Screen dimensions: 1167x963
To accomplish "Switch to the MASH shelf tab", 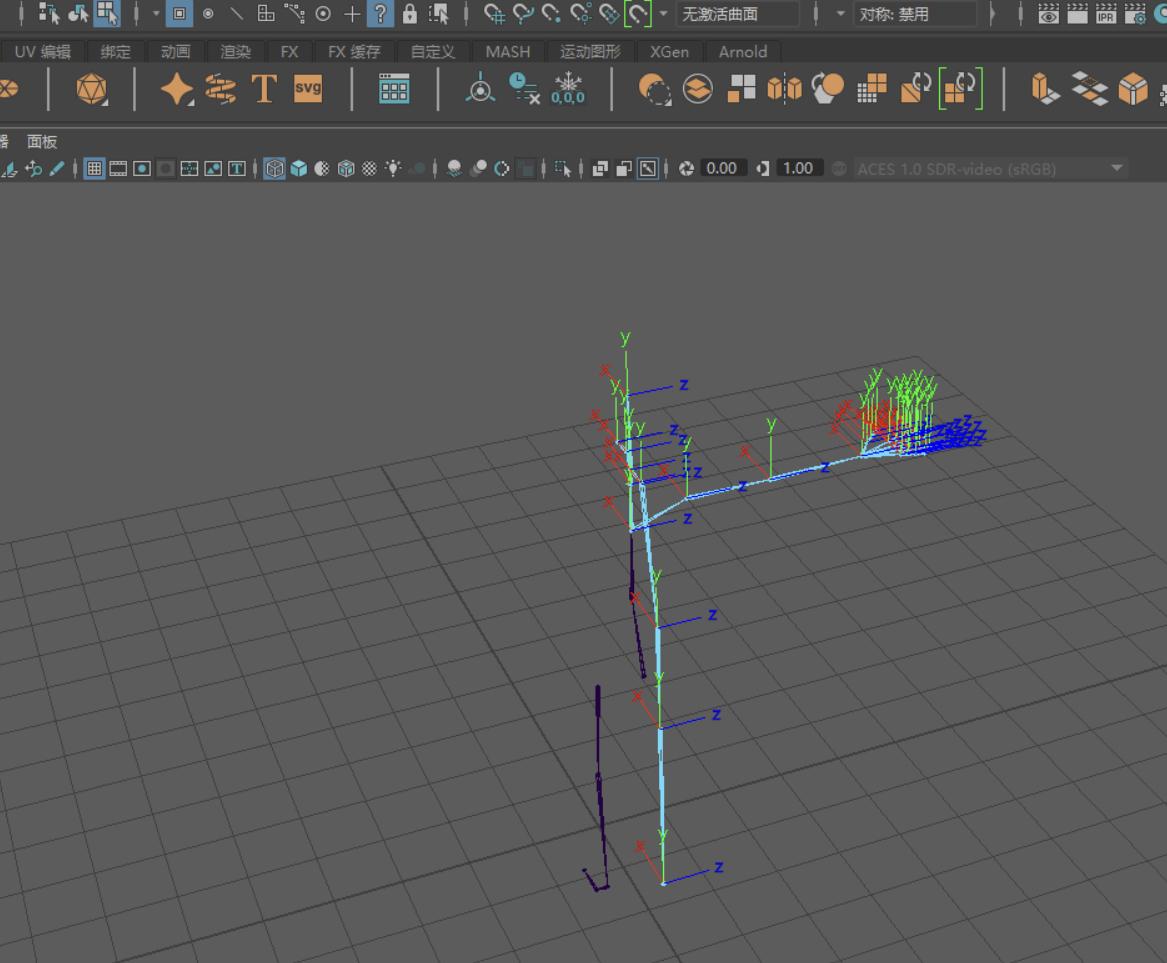I will [x=507, y=52].
